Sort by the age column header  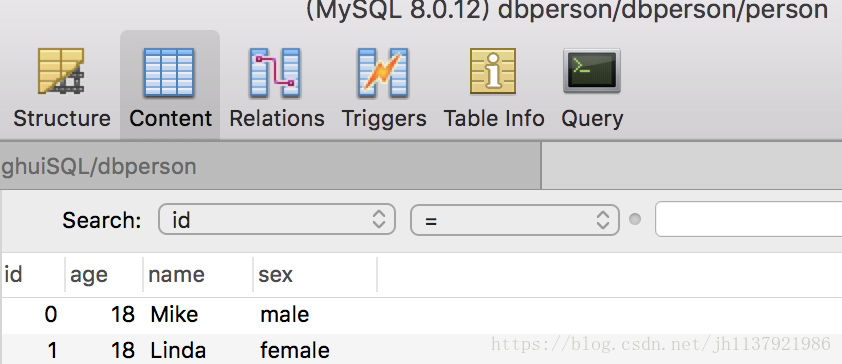click(x=104, y=275)
